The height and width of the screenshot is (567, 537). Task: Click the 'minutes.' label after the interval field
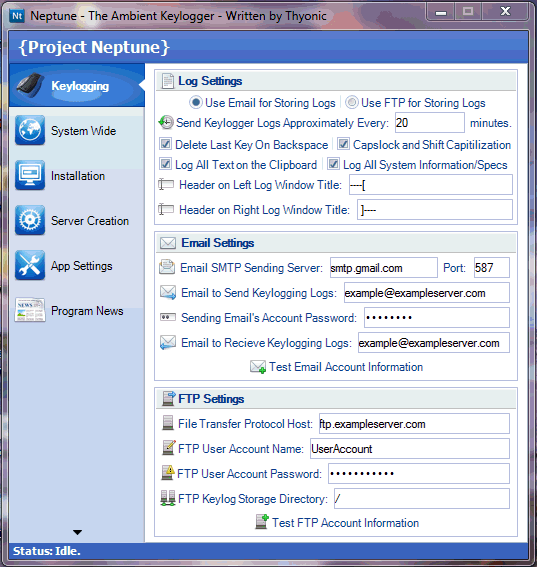491,123
